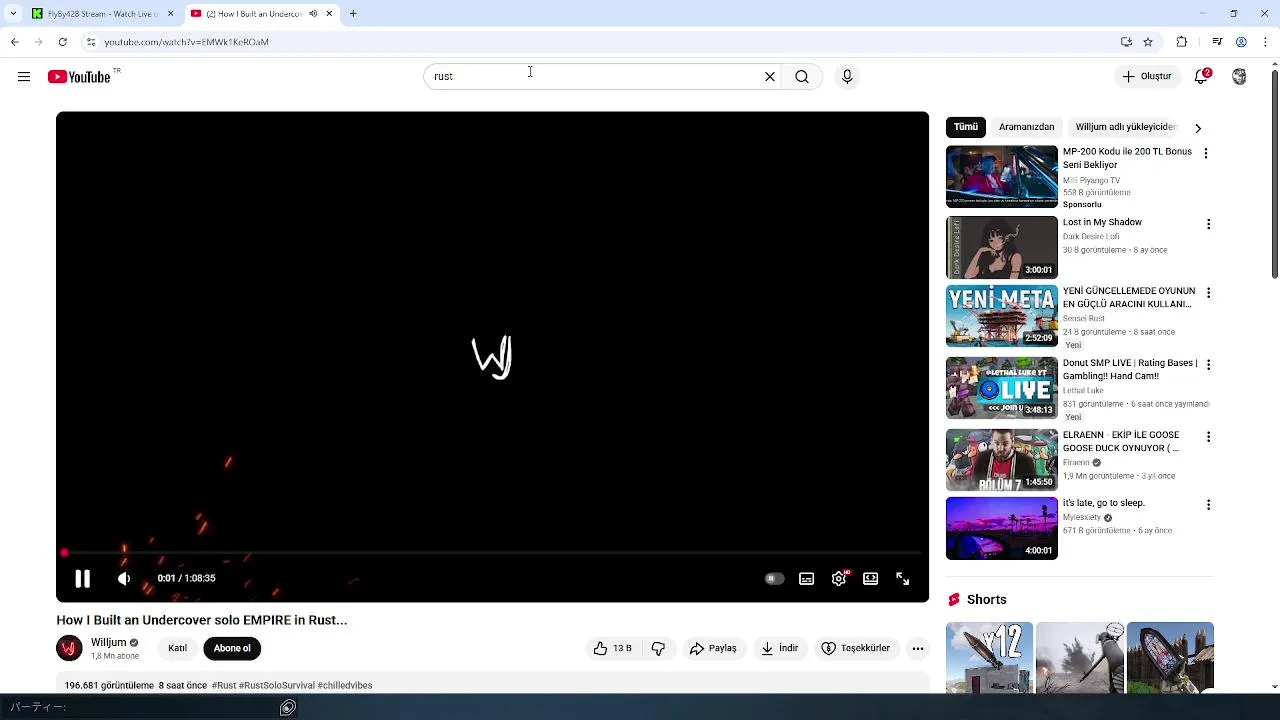Run search with magnifier button
The width and height of the screenshot is (1280, 720).
coord(802,77)
